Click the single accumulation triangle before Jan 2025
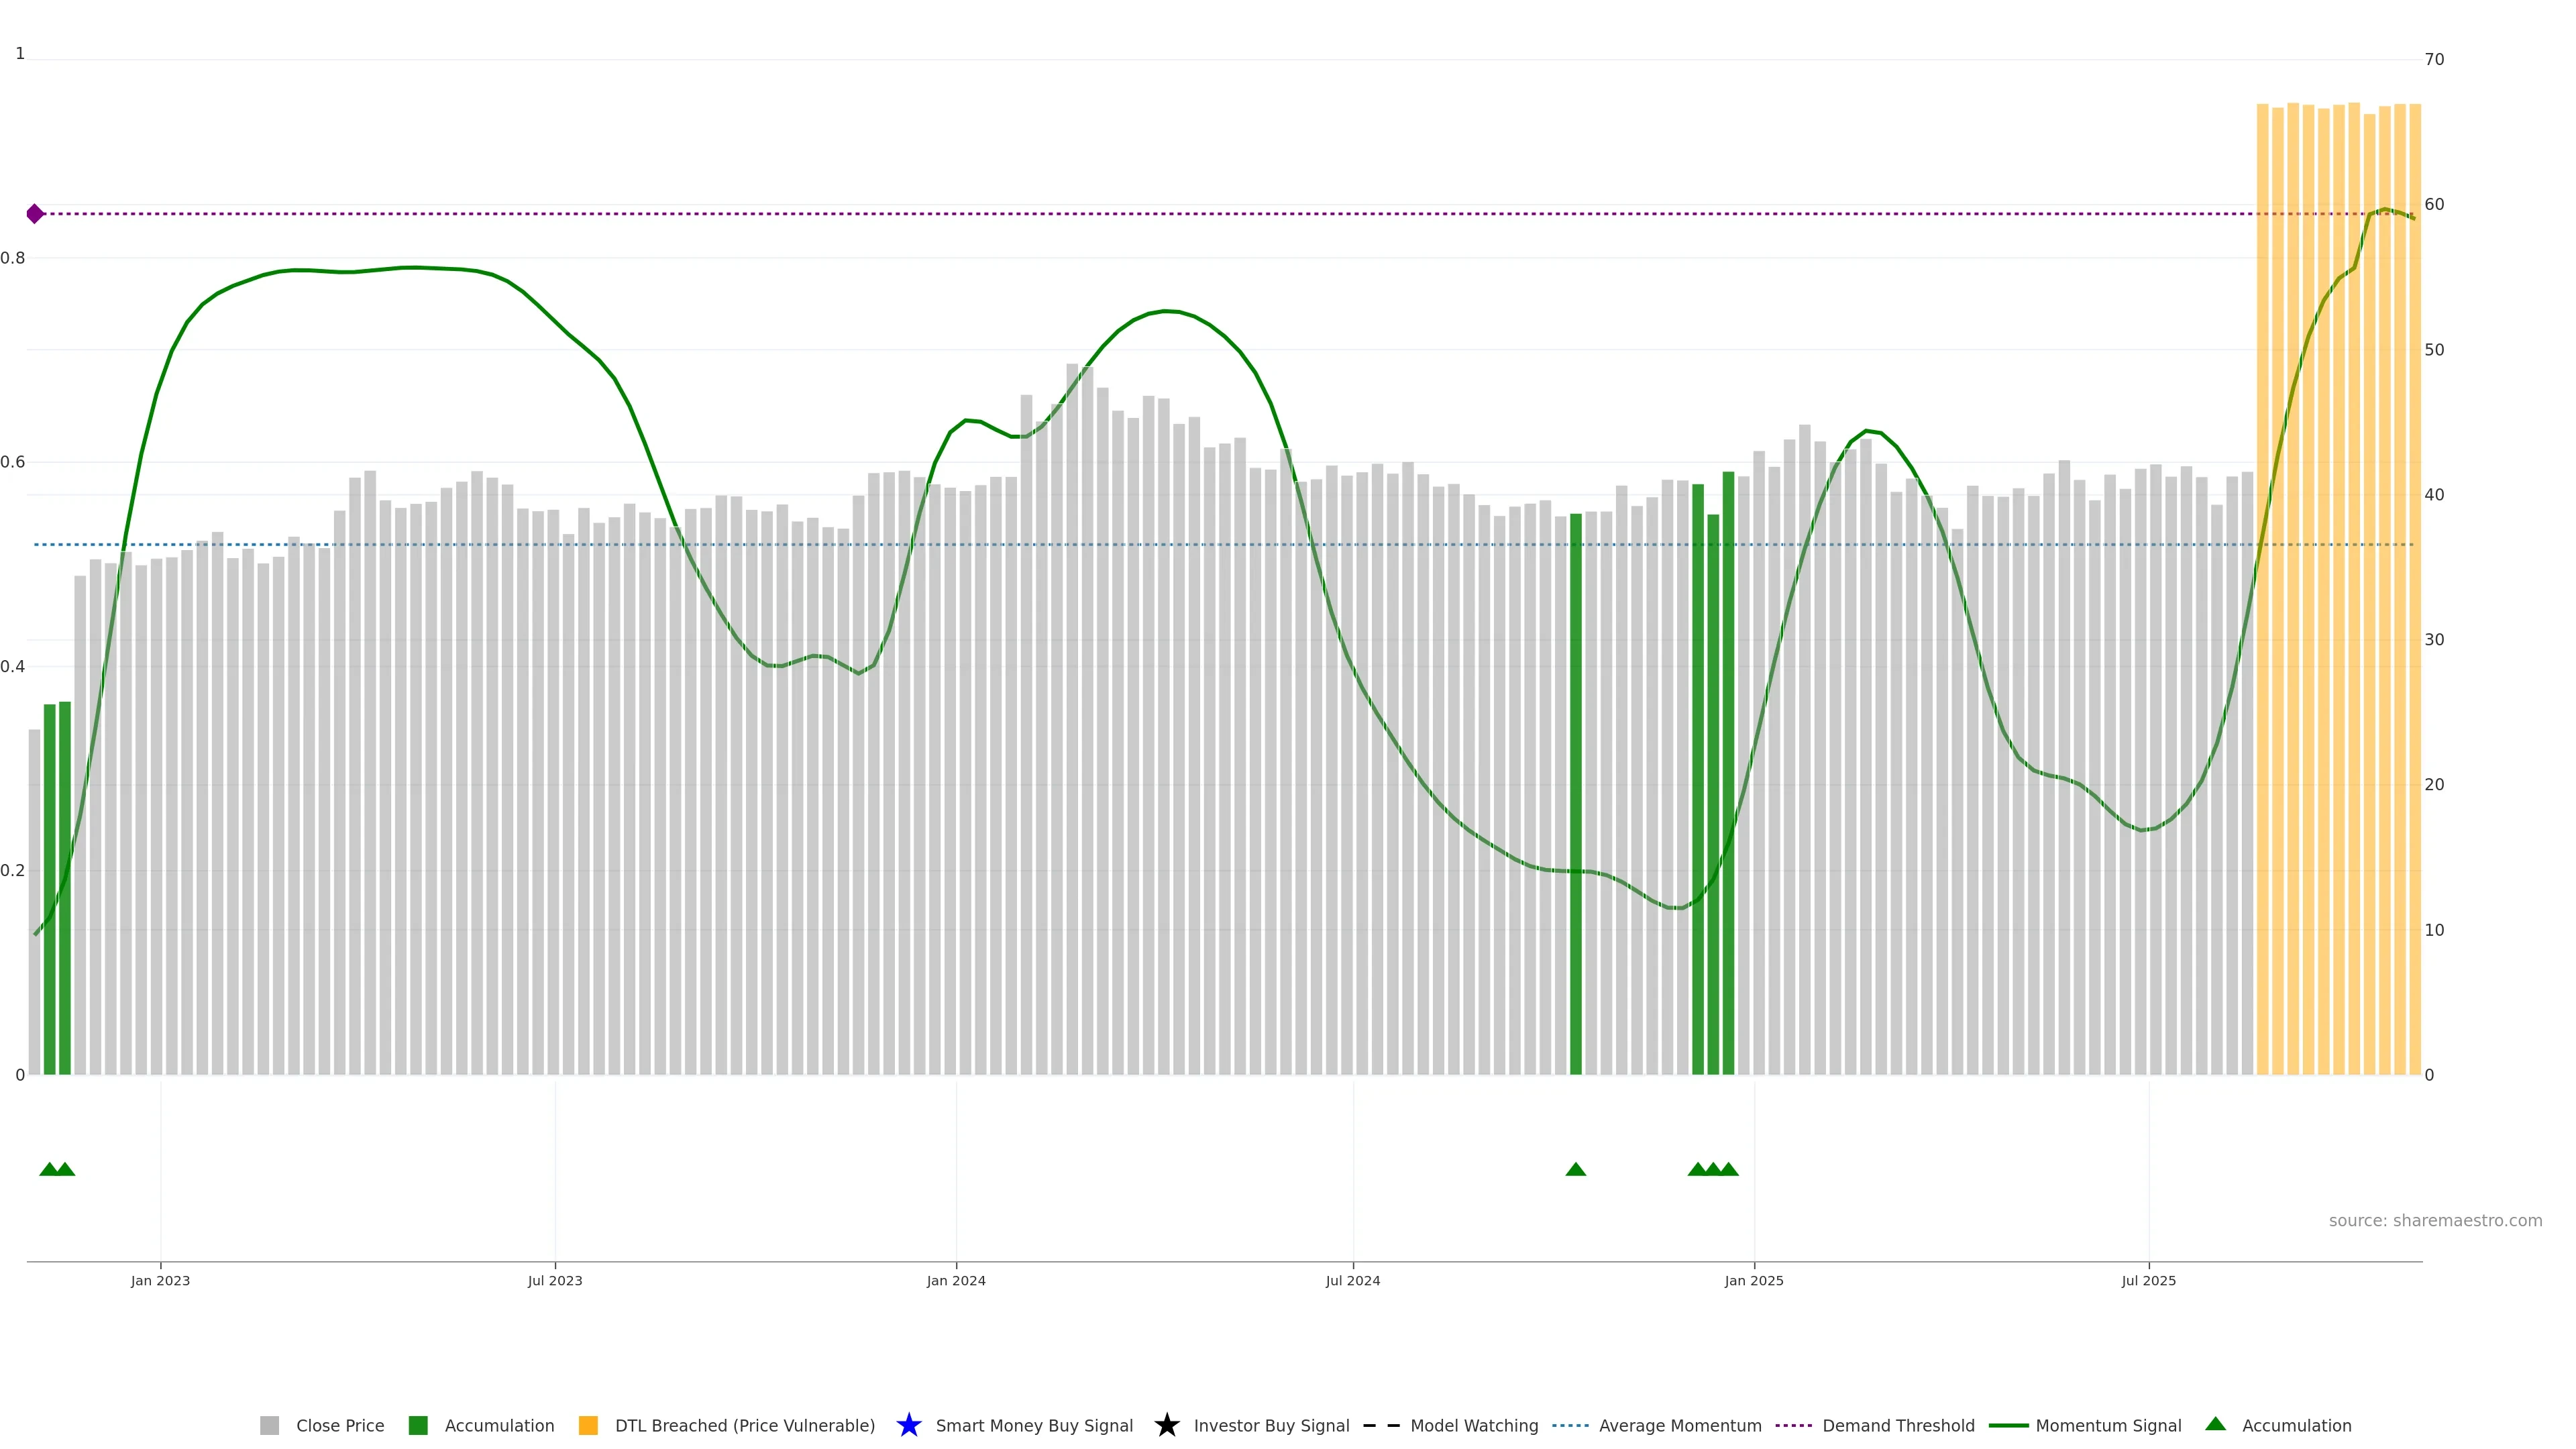Image resolution: width=2576 pixels, height=1449 pixels. click(1575, 1169)
